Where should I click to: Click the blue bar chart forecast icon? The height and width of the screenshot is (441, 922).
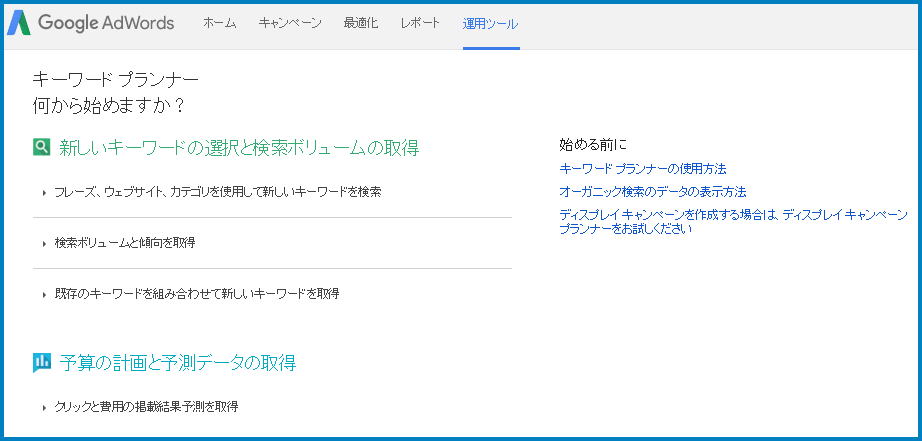(42, 363)
